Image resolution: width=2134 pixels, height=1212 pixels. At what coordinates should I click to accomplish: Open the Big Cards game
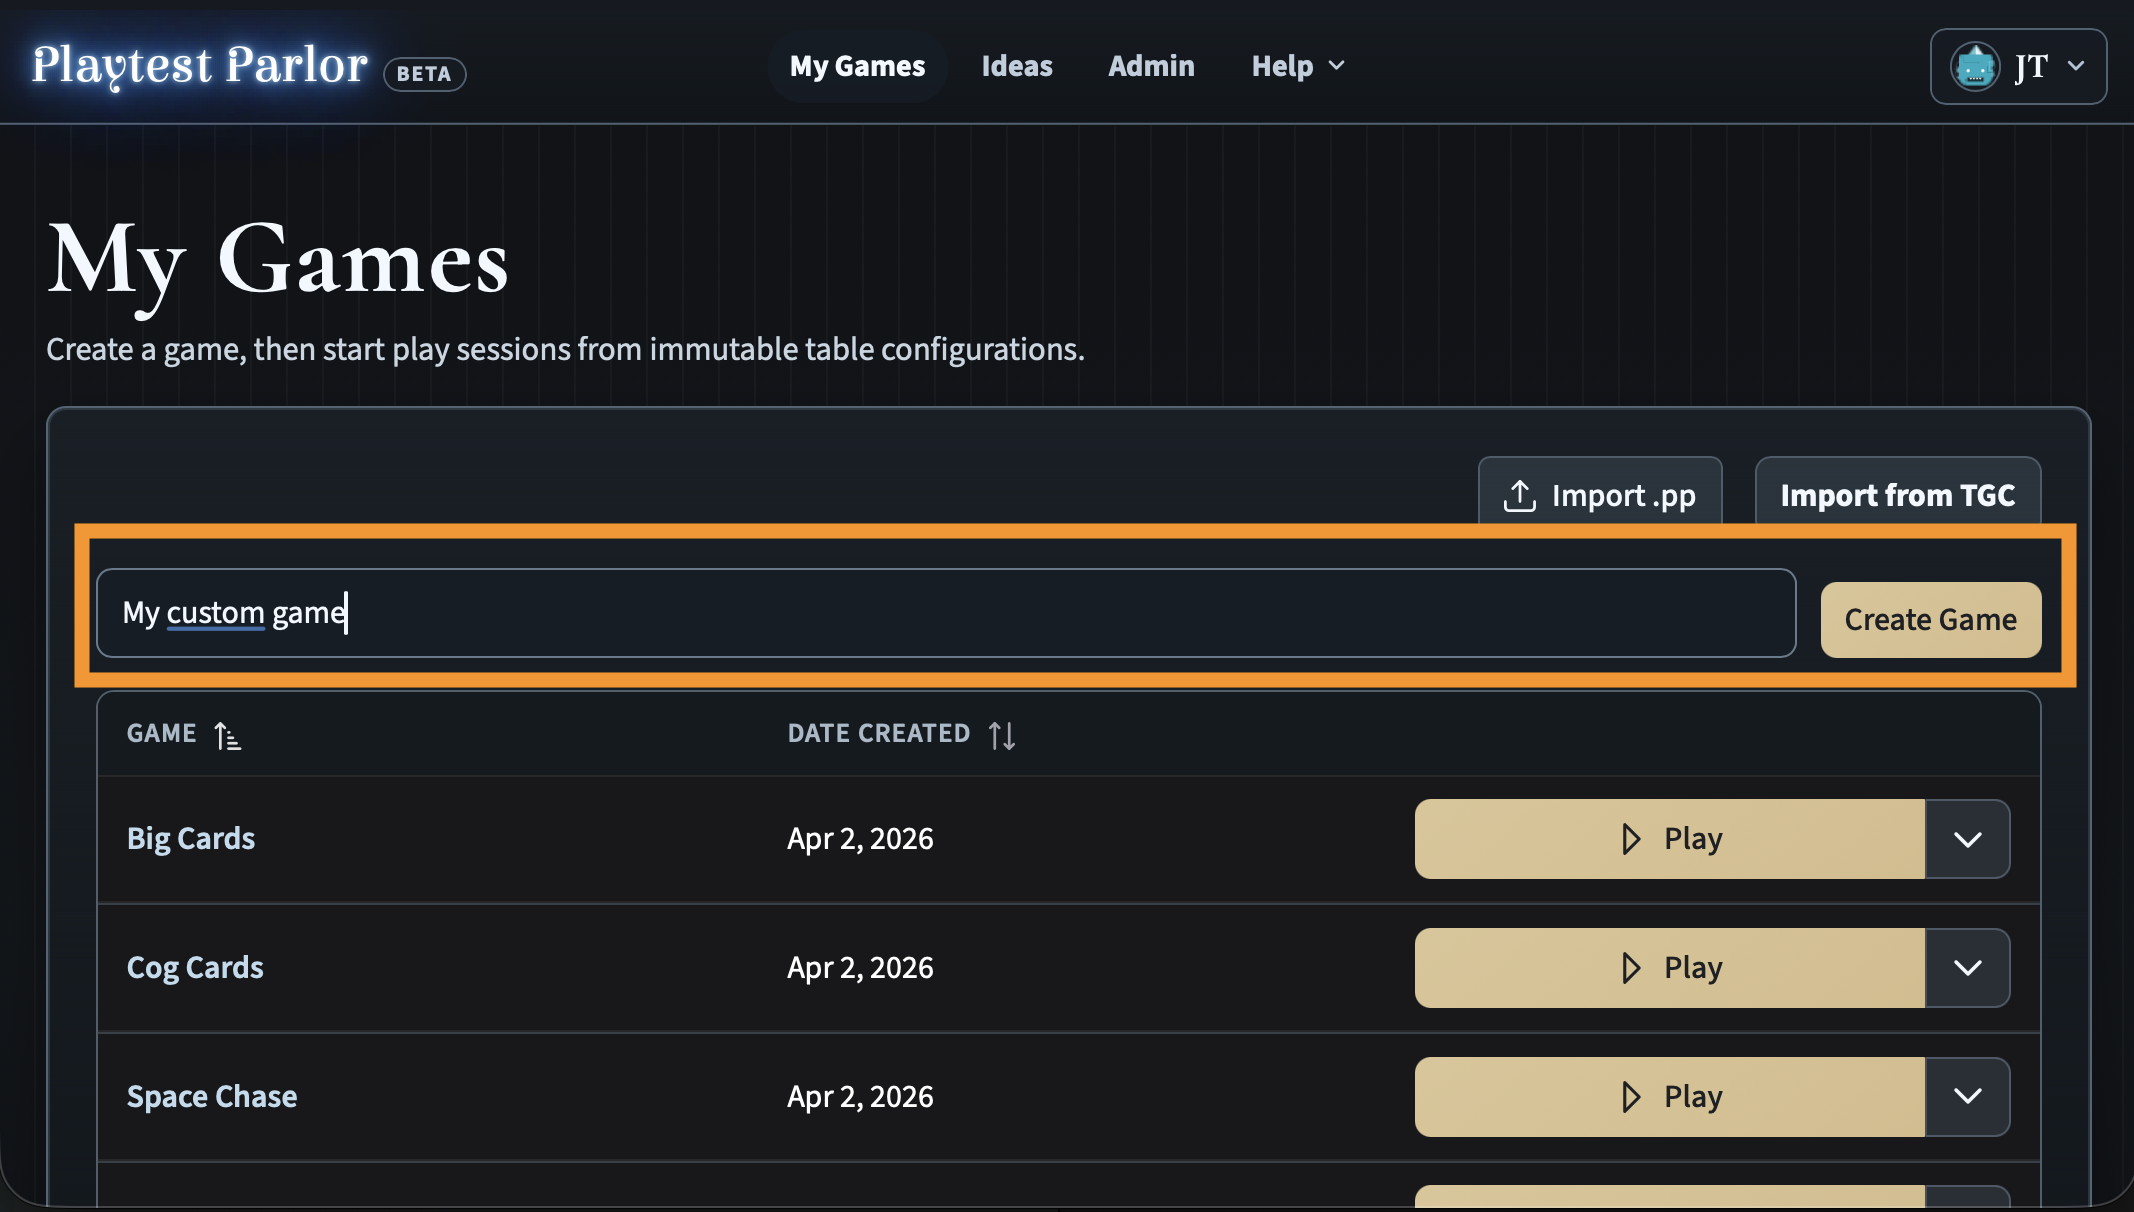[191, 838]
